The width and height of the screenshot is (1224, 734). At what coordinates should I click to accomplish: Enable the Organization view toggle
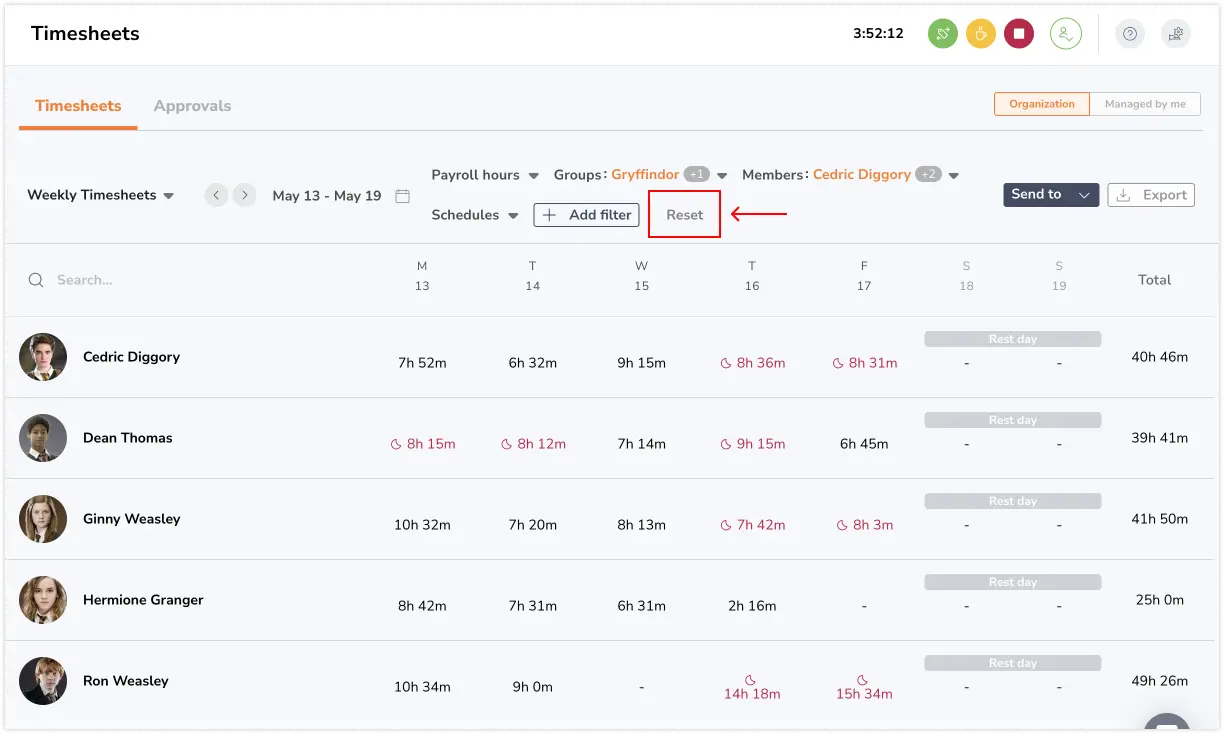(1041, 103)
